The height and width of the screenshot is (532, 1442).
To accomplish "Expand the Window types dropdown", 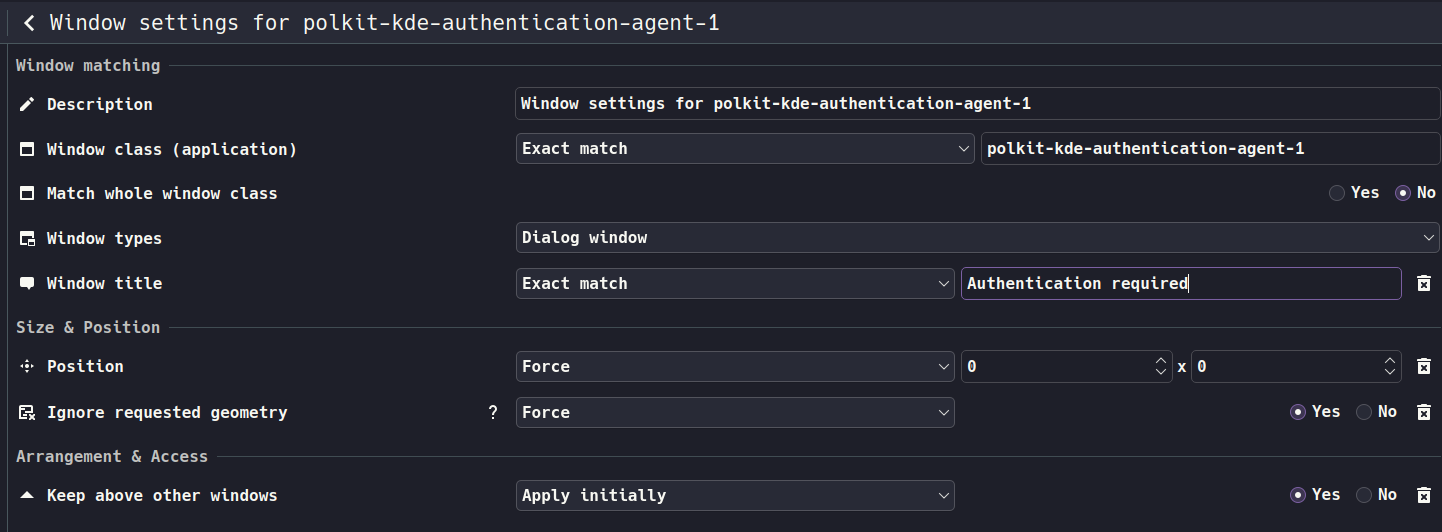I will [977, 238].
